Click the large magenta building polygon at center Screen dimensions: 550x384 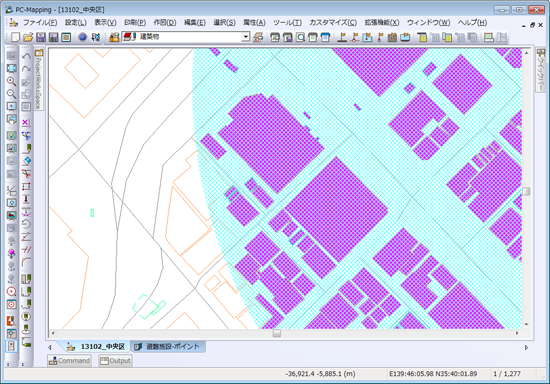(x=336, y=210)
